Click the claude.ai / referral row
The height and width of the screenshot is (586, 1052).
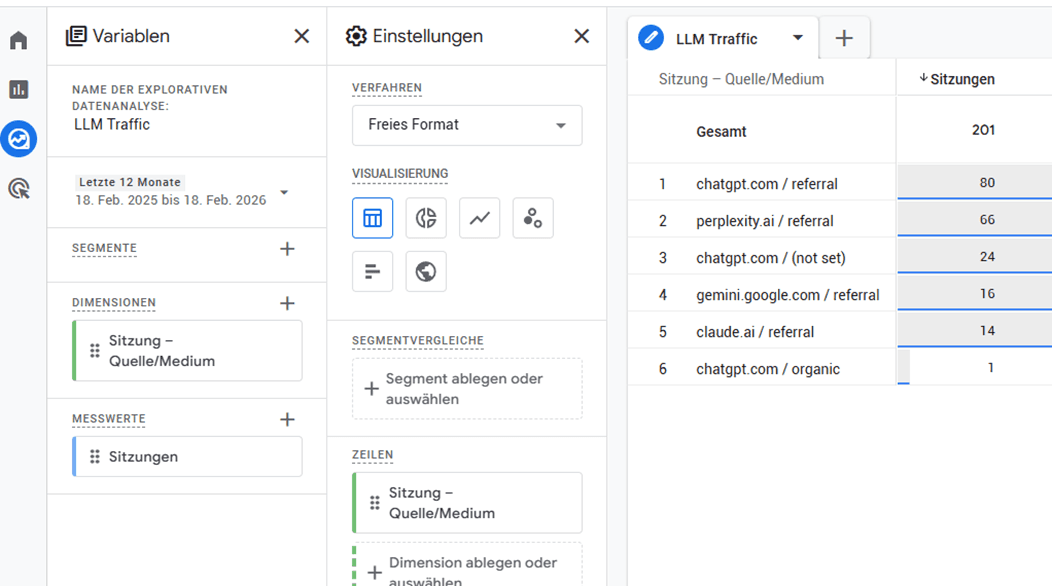tap(840, 331)
